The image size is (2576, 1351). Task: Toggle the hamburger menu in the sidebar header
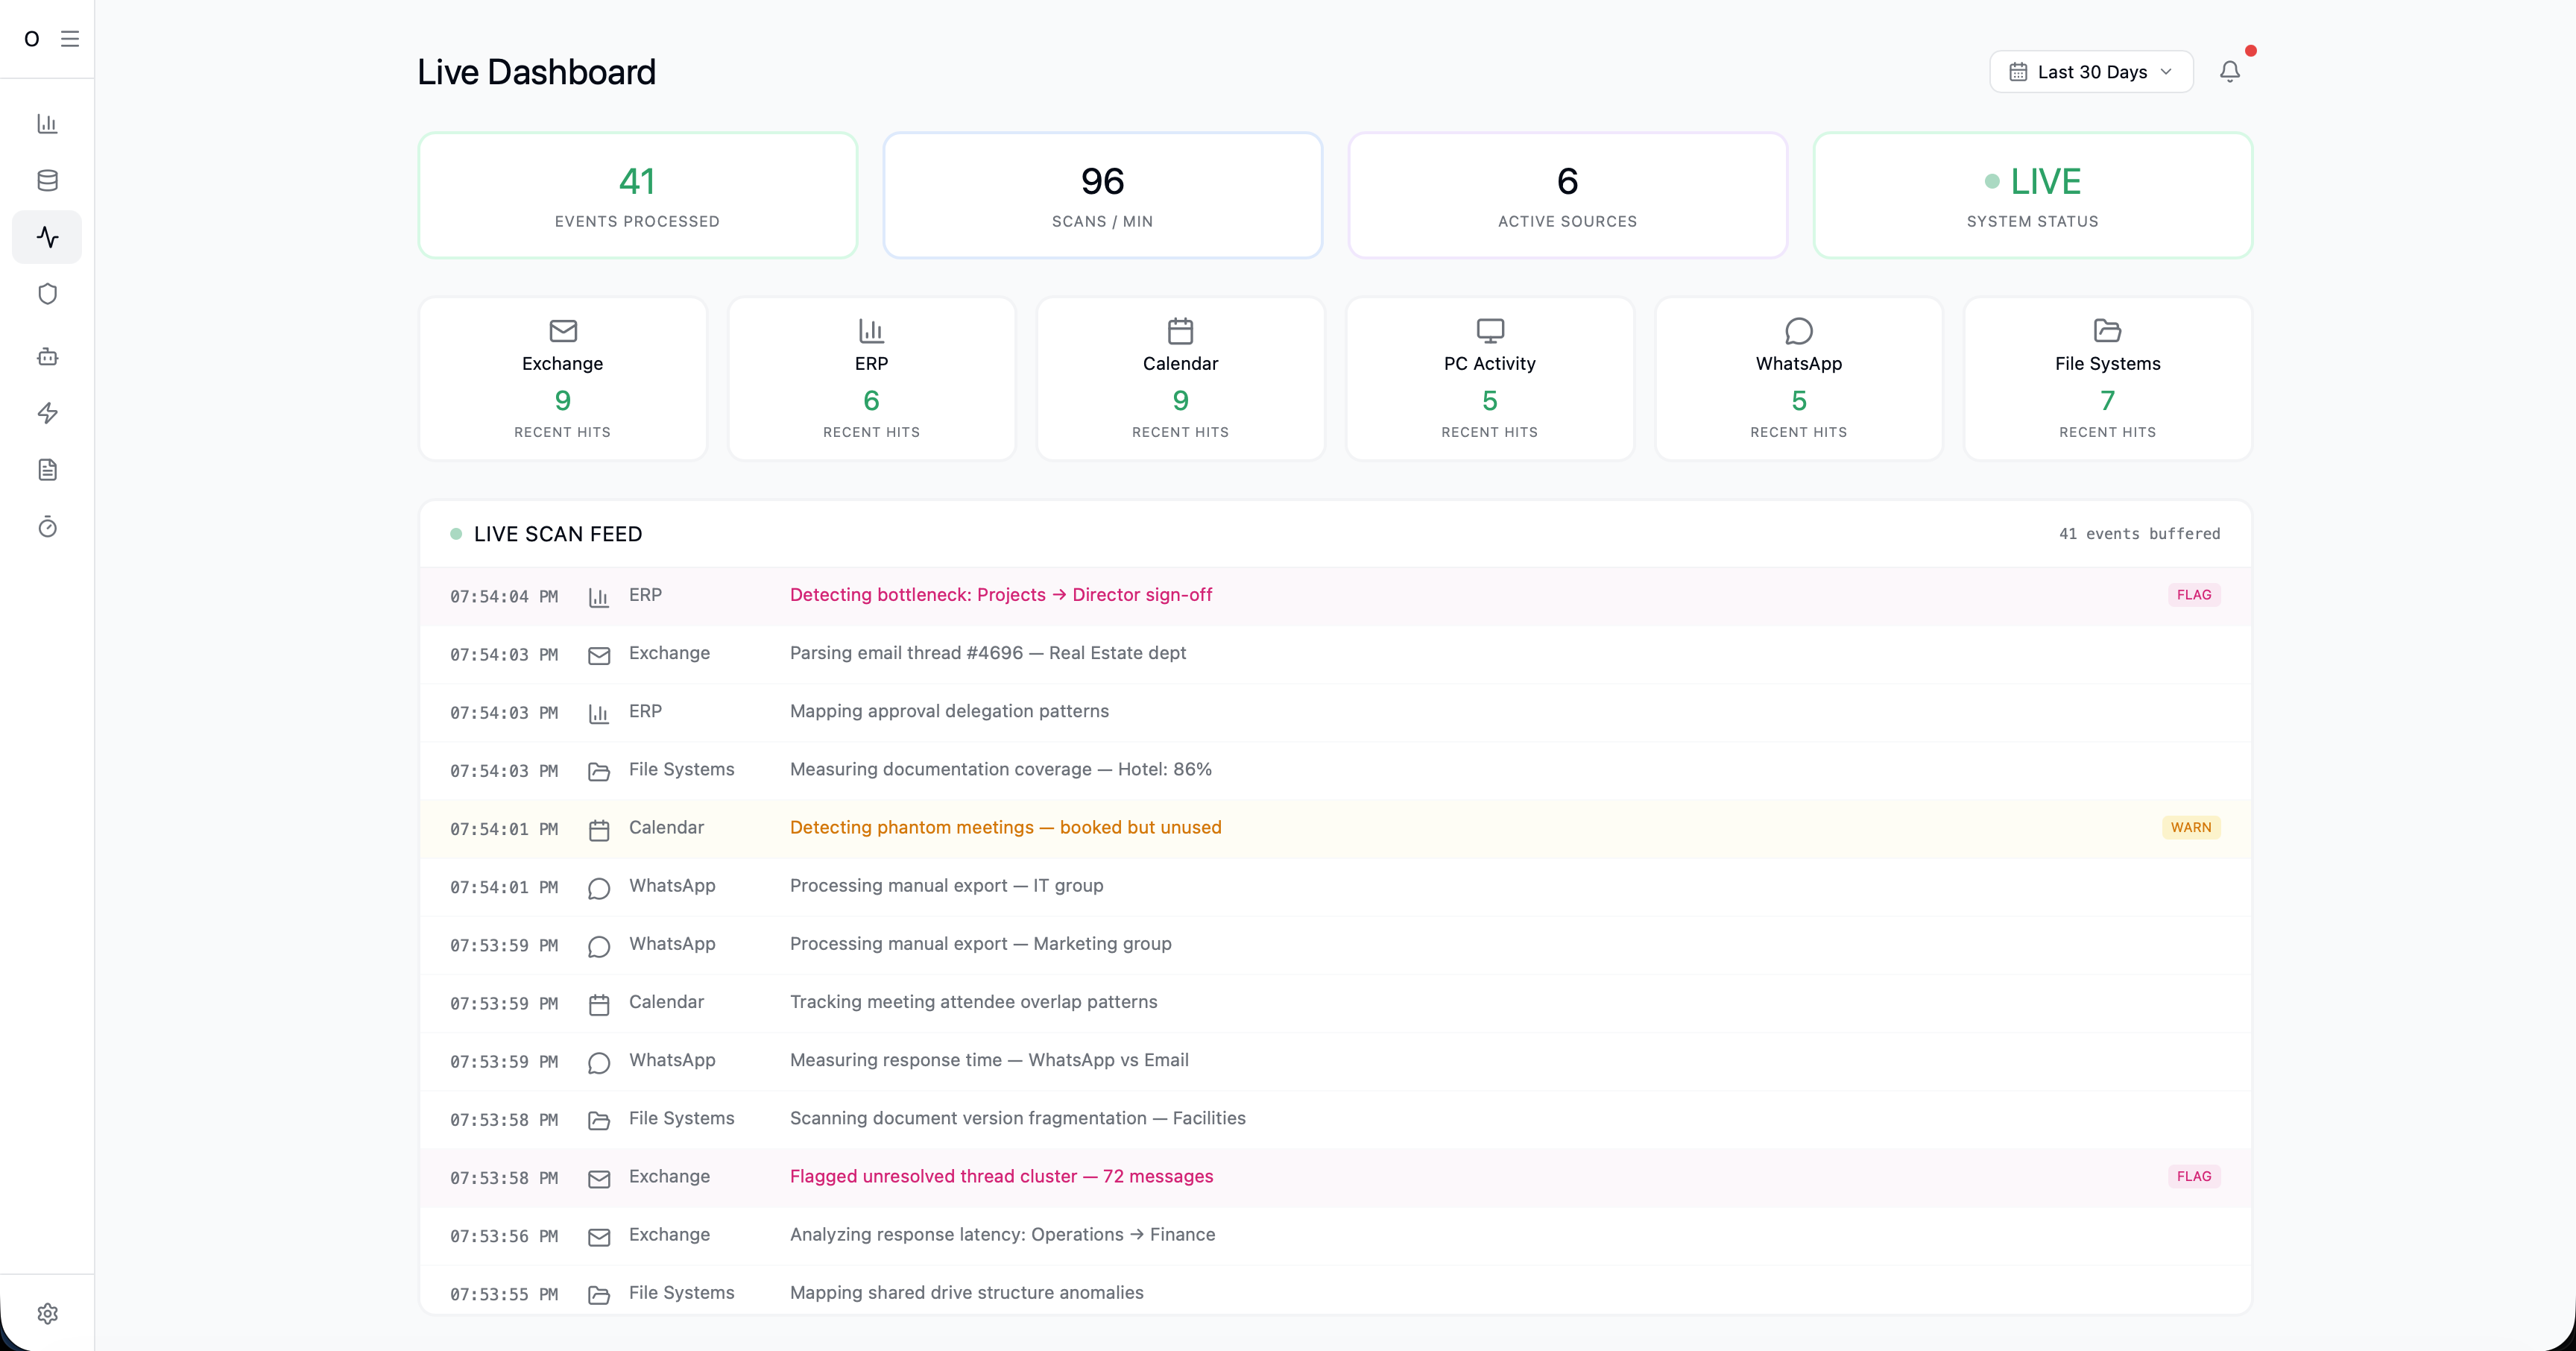(70, 39)
